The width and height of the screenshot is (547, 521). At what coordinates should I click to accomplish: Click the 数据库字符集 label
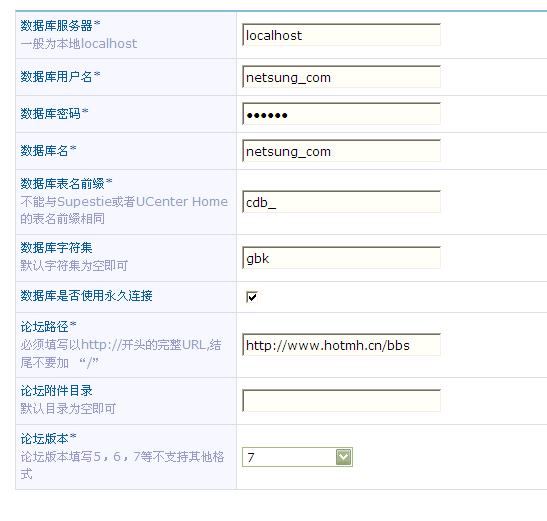56,247
